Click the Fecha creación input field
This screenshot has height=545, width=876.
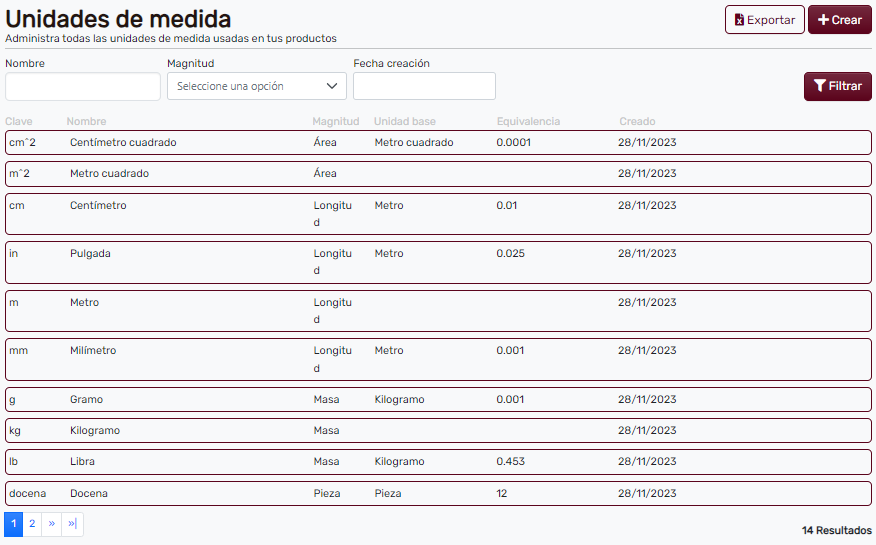pyautogui.click(x=424, y=86)
